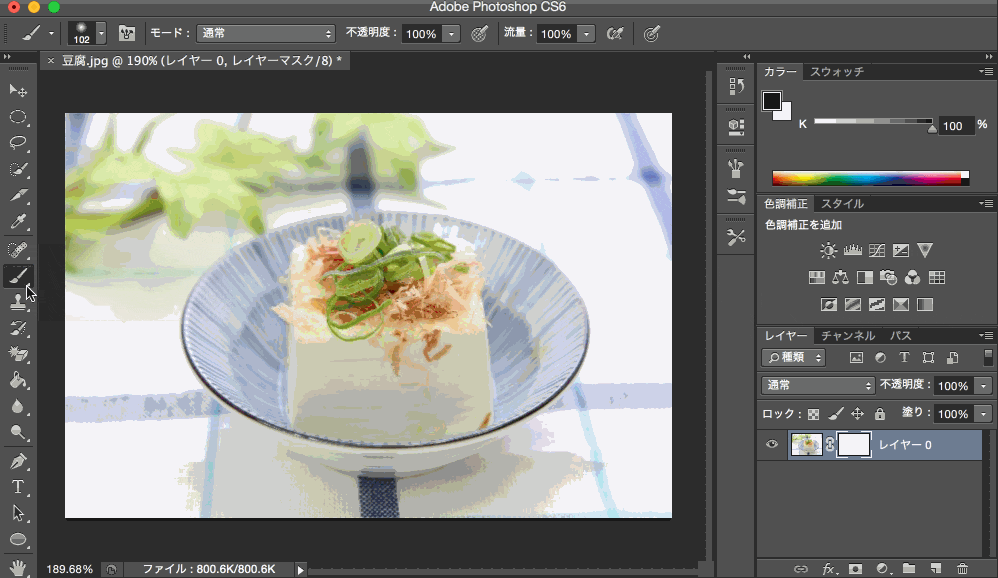Toggle lock transparent pixels
This screenshot has height=578, width=998.
tap(813, 414)
